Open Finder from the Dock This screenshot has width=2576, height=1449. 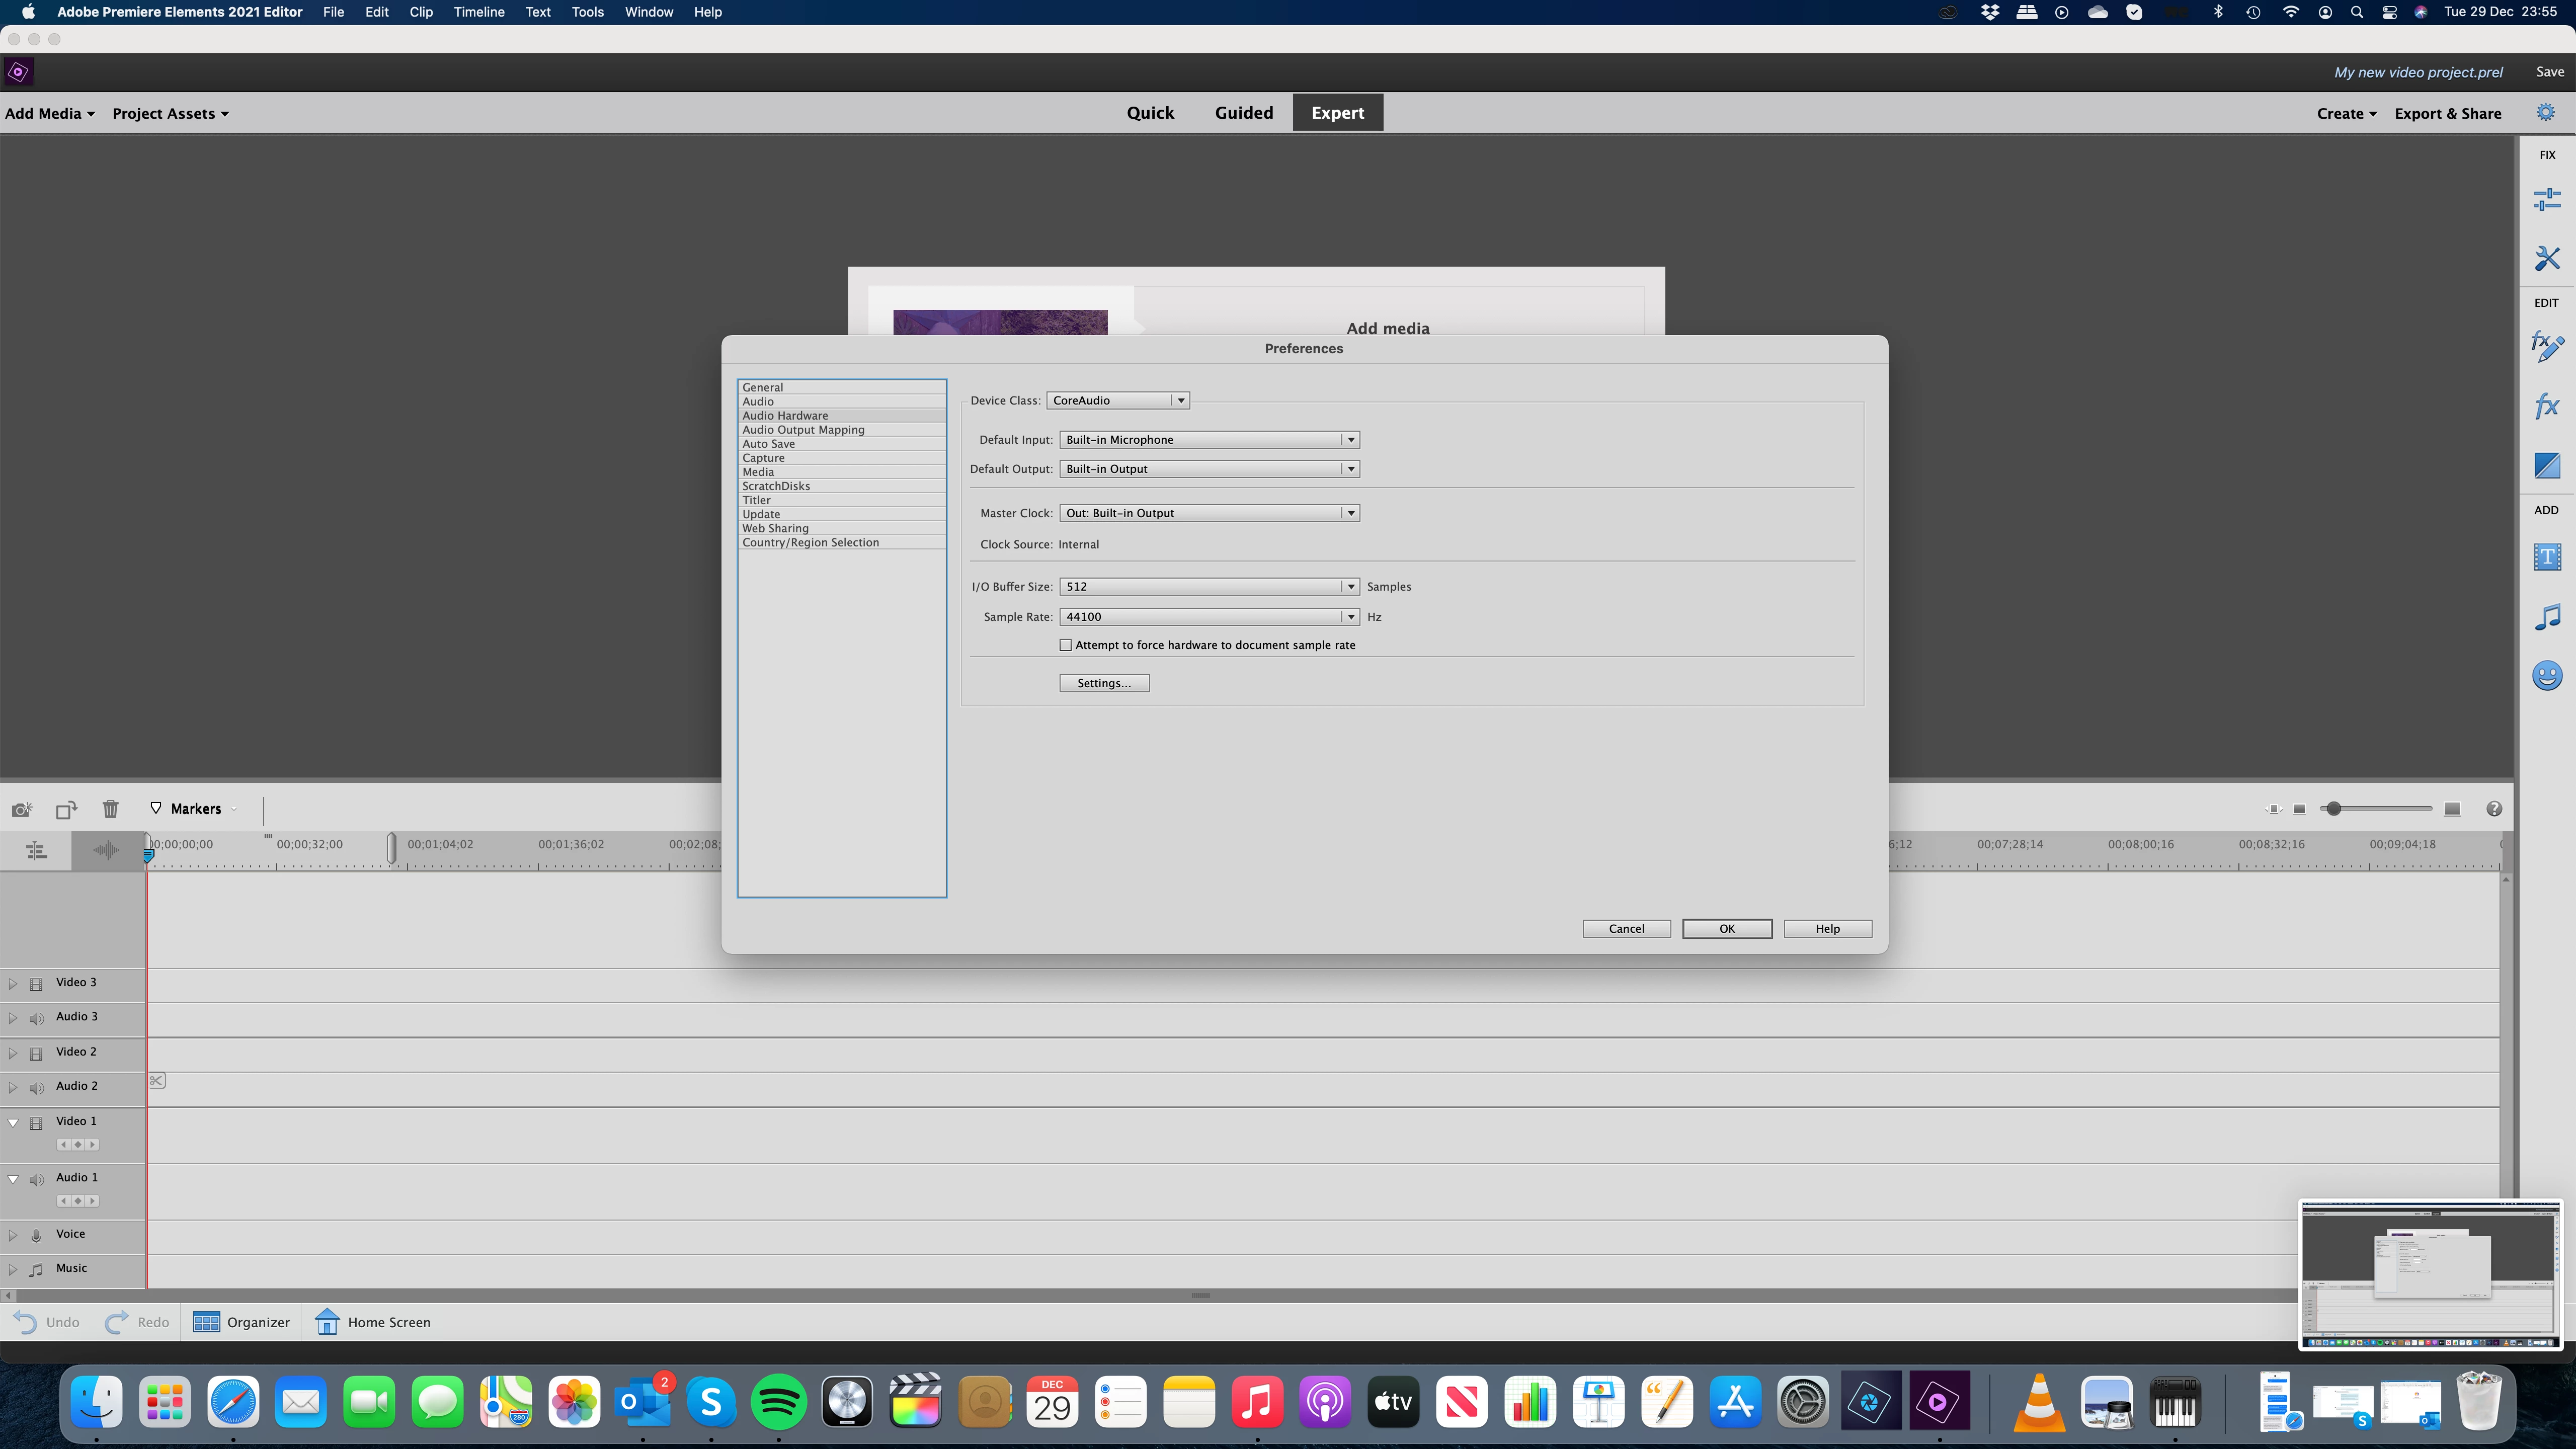coord(97,1402)
